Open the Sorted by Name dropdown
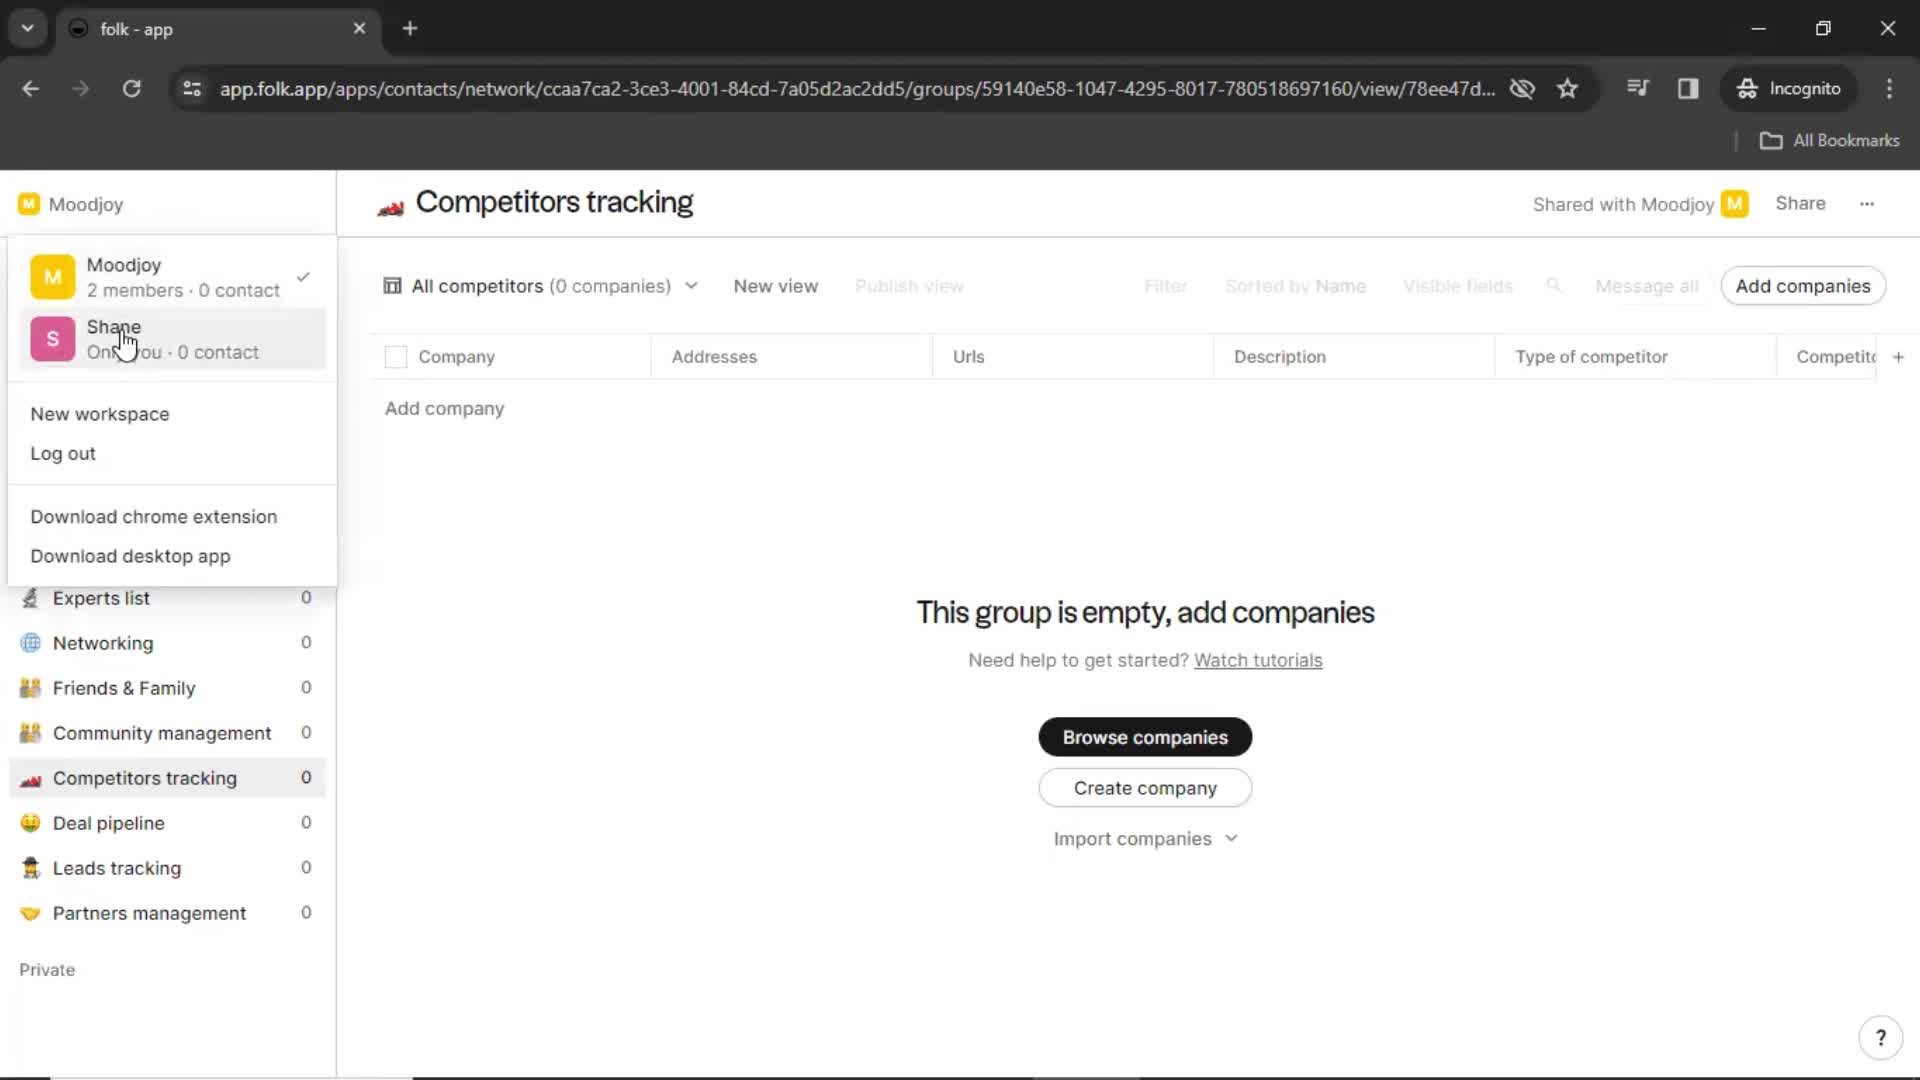This screenshot has height=1080, width=1920. tap(1294, 286)
